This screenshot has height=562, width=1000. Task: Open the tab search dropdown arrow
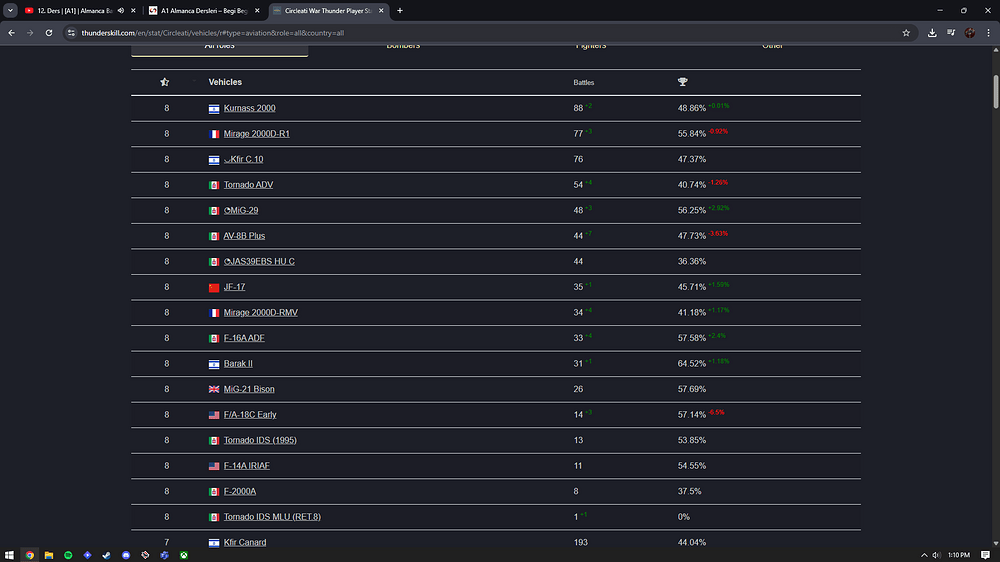pyautogui.click(x=10, y=11)
